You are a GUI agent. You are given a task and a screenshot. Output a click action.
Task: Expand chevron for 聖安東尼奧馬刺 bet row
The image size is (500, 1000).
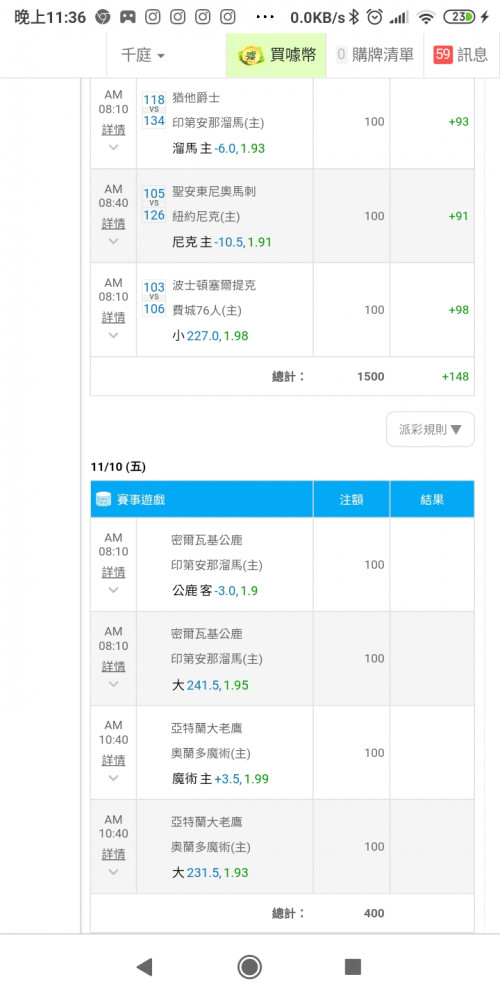[x=114, y=241]
